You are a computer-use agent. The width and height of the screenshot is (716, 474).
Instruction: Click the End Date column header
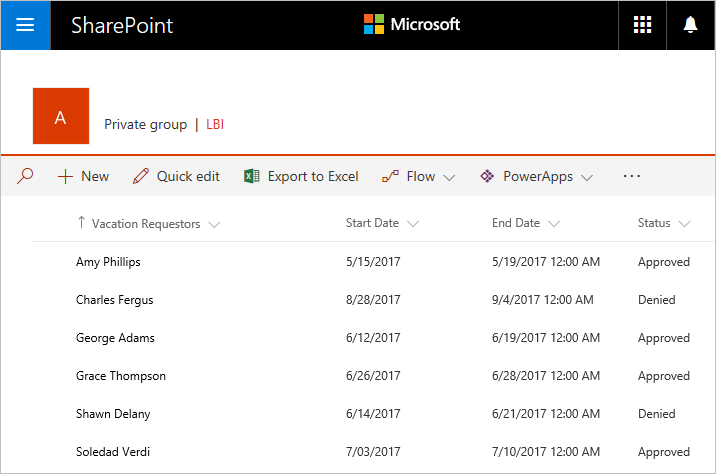pyautogui.click(x=516, y=223)
